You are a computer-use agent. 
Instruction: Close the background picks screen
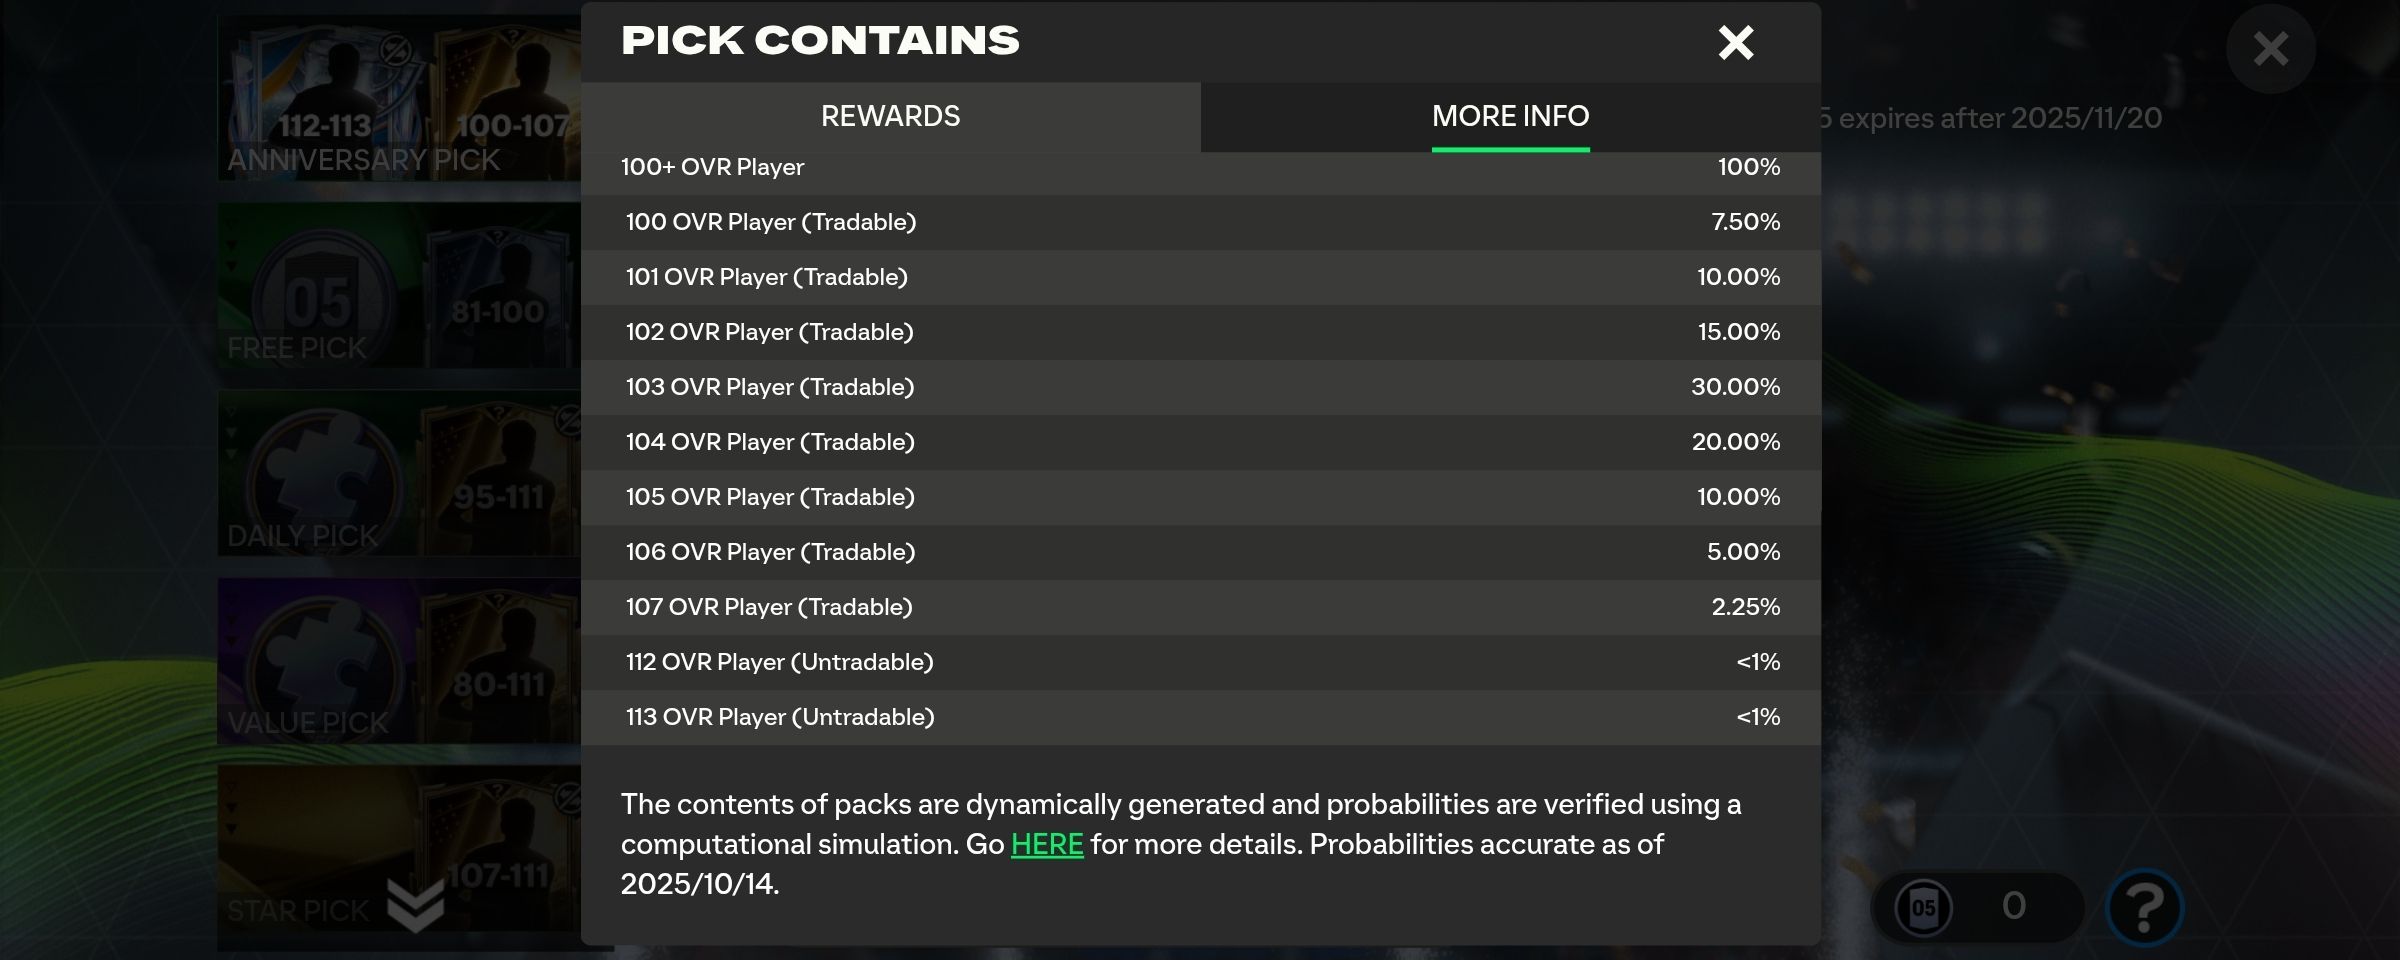click(x=2270, y=49)
